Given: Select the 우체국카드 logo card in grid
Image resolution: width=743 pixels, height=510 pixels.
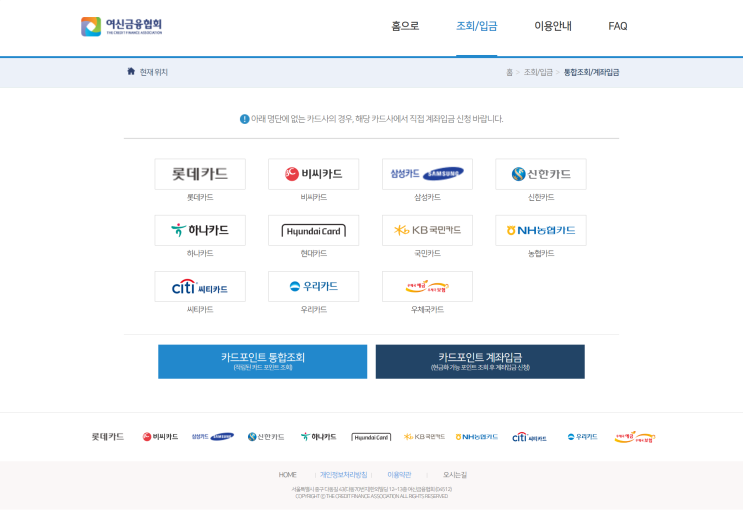Looking at the screenshot, I should [427, 286].
